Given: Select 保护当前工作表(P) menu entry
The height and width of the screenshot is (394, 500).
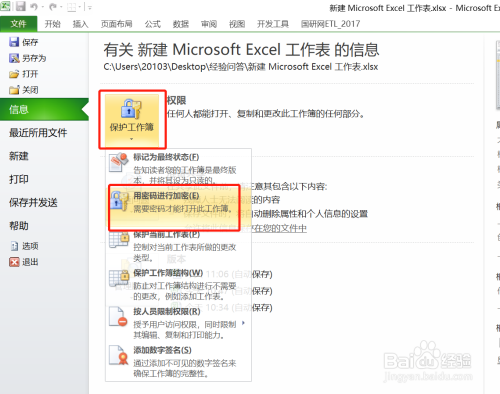Looking at the screenshot, I should pyautogui.click(x=179, y=247).
